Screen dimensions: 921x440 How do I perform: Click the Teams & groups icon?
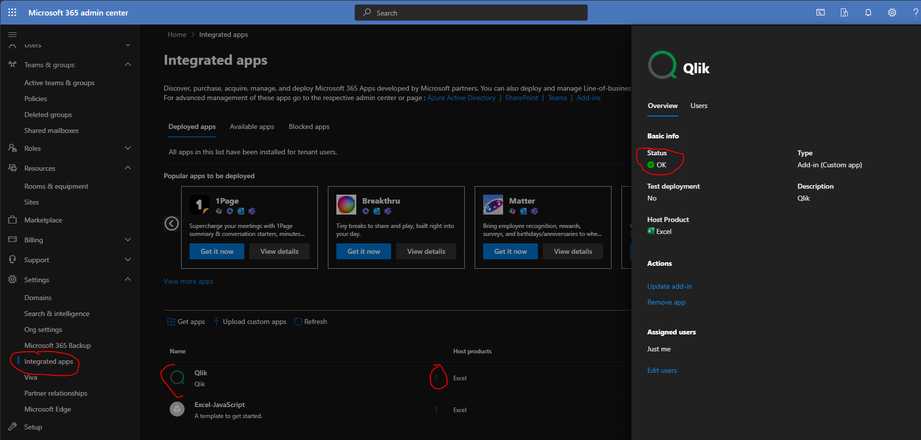12,65
